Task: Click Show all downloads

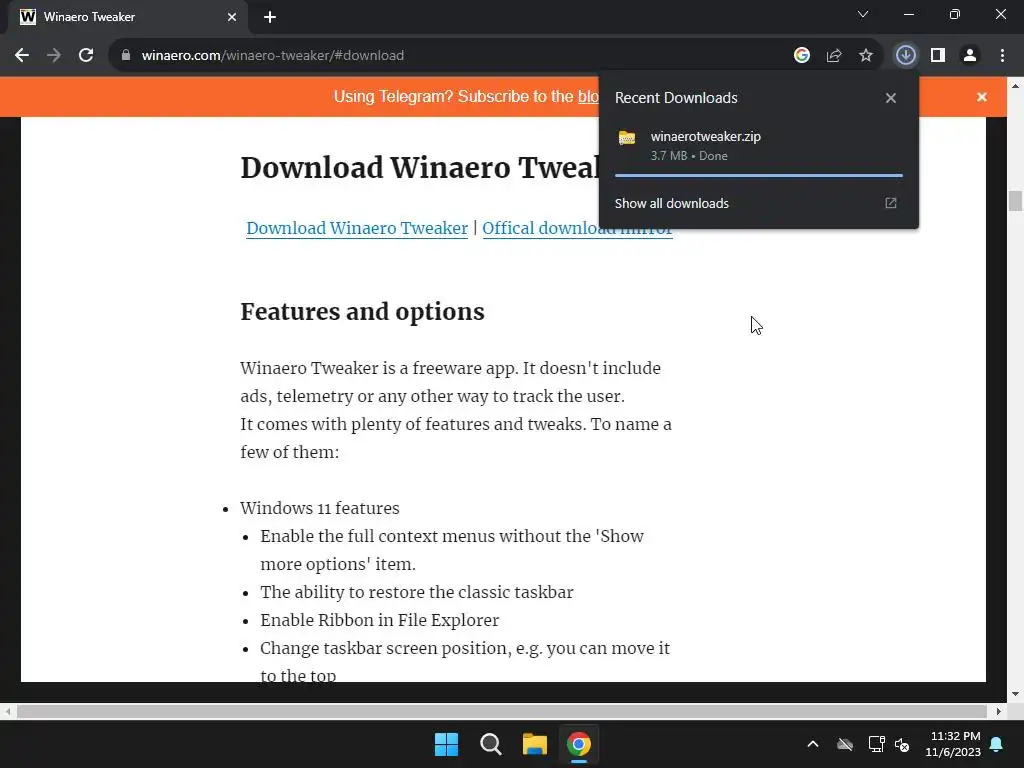Action: [671, 203]
